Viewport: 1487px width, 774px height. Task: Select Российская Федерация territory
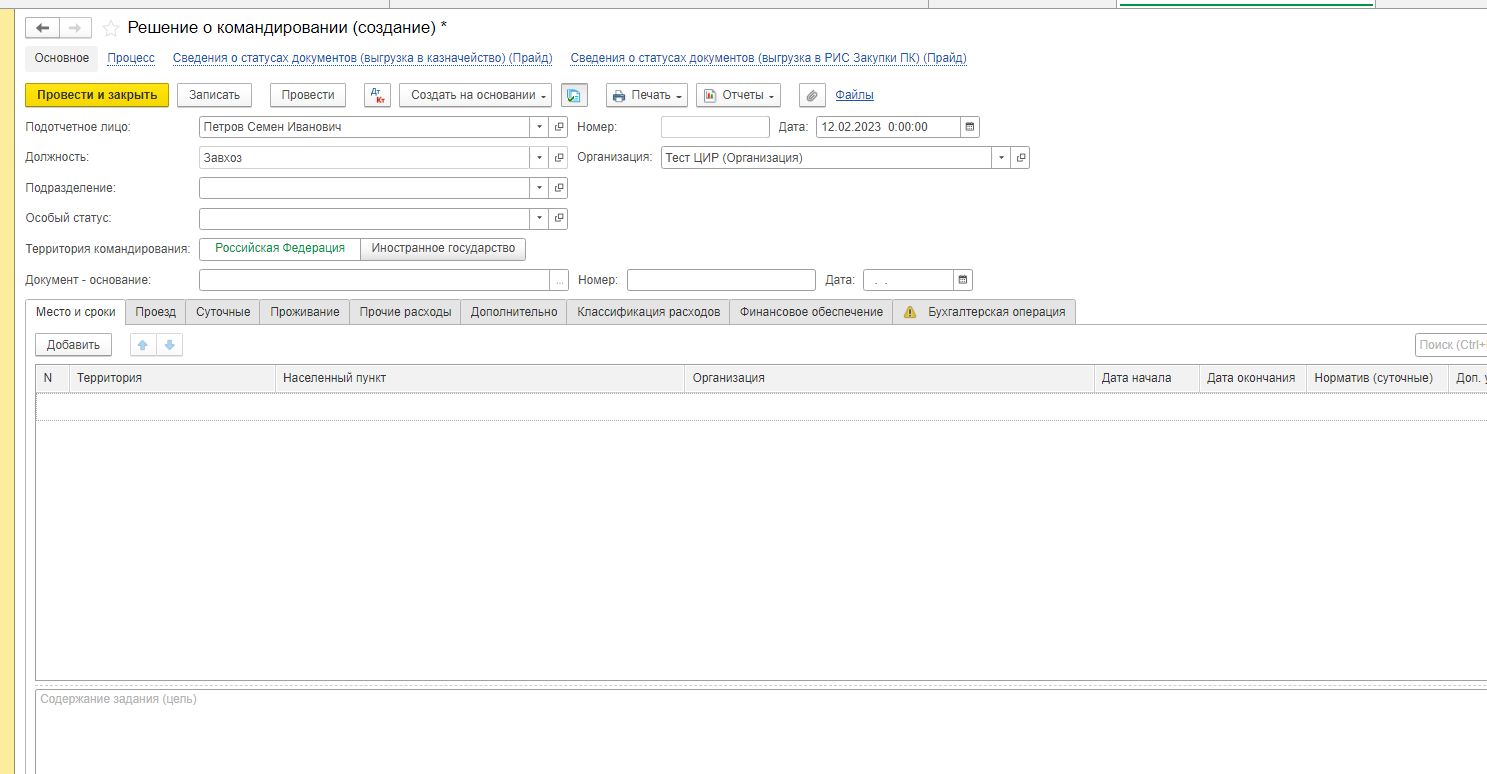[280, 248]
